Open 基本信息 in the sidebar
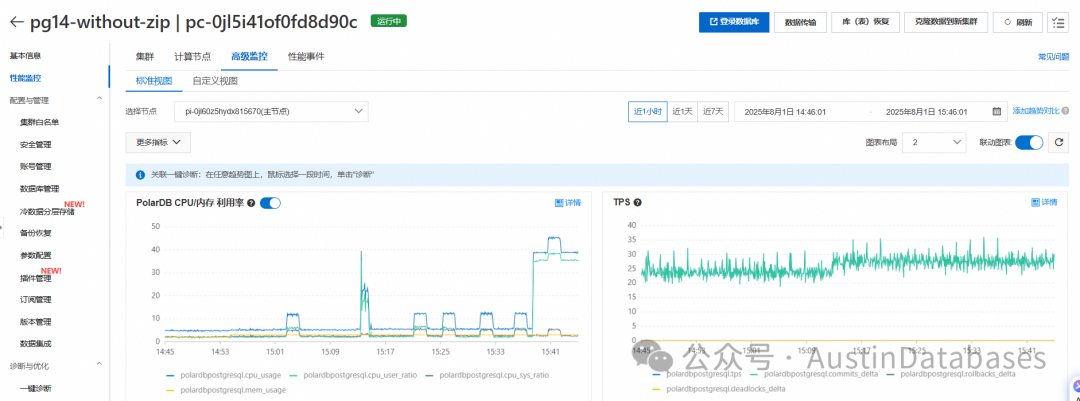The width and height of the screenshot is (1080, 401). 25,56
